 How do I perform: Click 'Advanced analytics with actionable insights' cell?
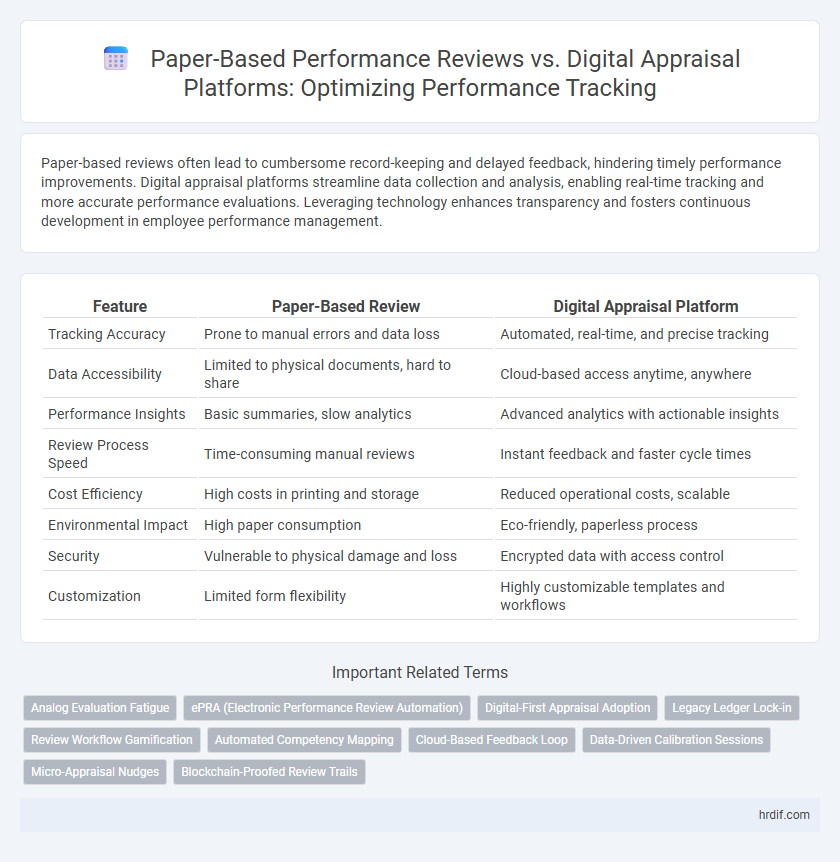coord(646,414)
